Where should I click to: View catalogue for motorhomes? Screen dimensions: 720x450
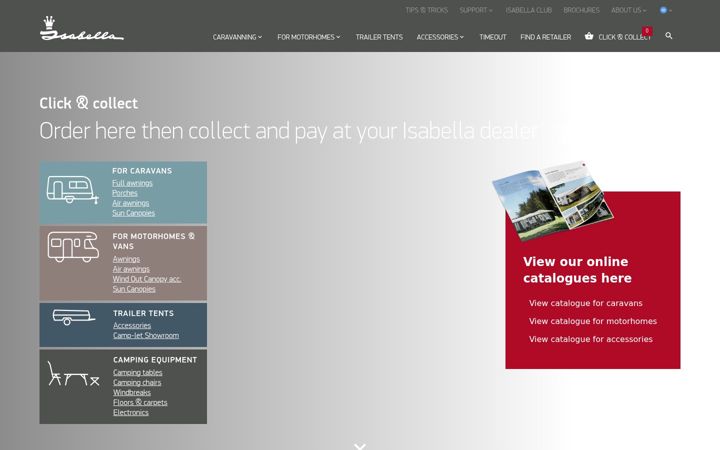click(593, 321)
